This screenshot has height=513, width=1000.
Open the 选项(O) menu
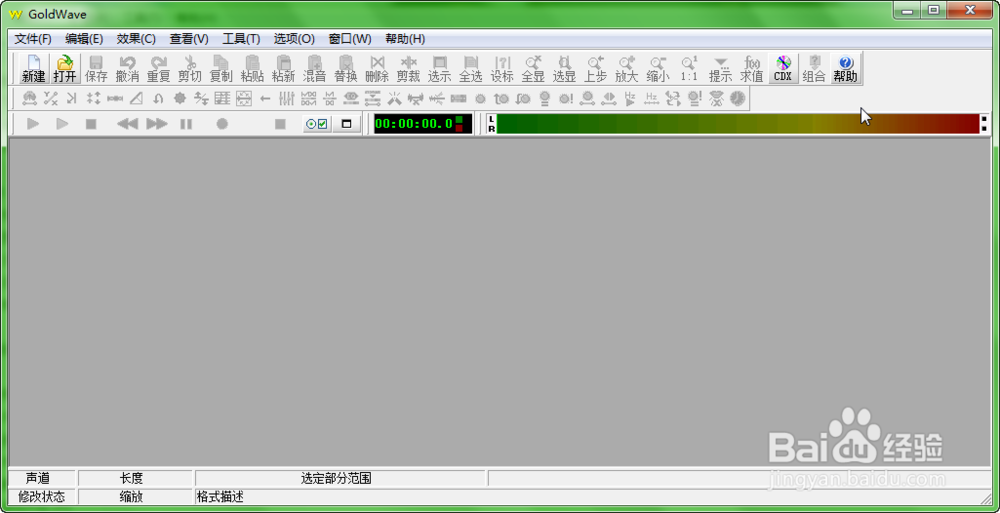click(294, 39)
